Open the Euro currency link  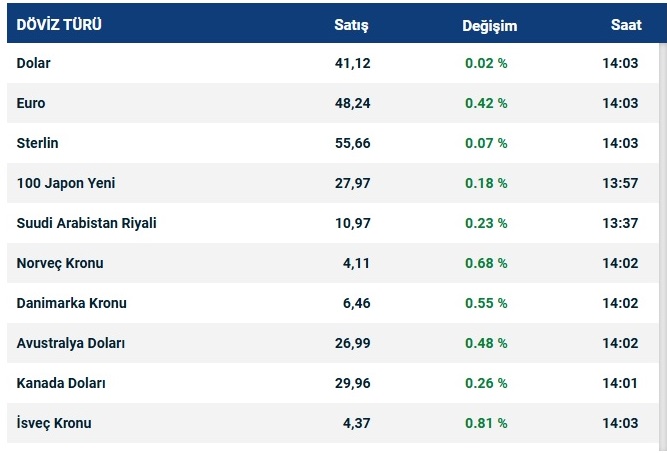(31, 103)
